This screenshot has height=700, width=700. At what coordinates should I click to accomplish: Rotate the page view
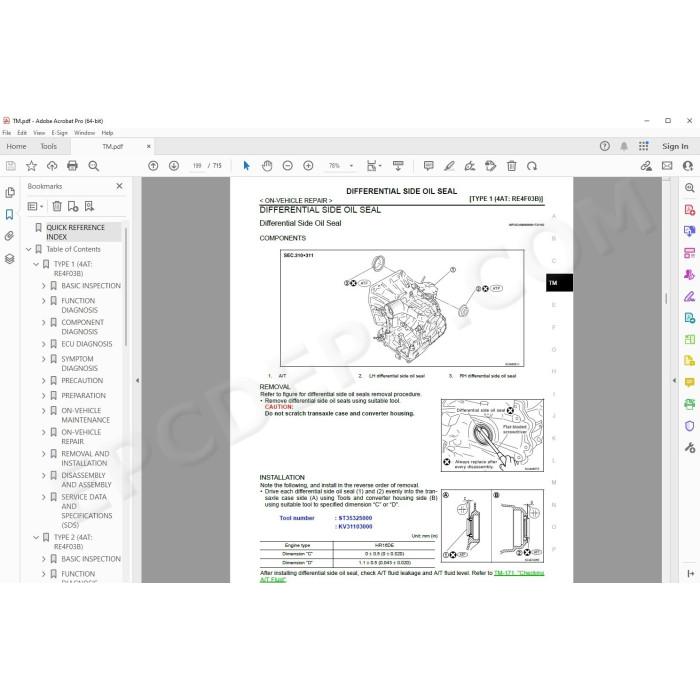point(532,166)
